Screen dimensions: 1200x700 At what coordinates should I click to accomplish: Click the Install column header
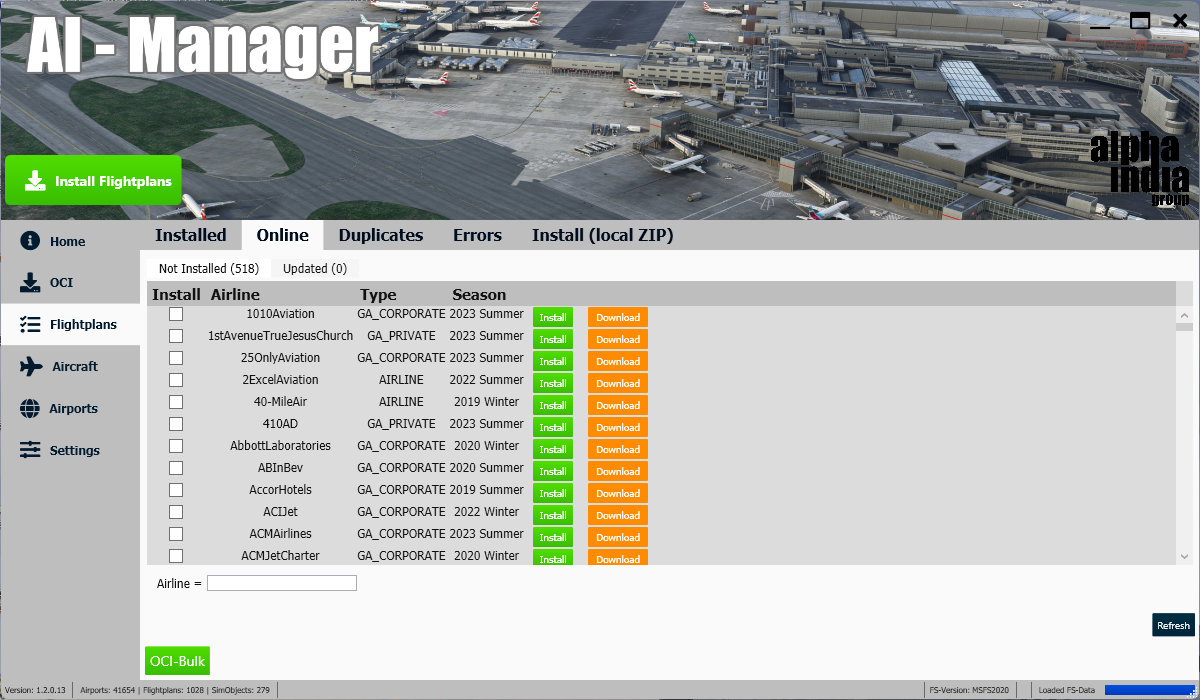(x=176, y=294)
